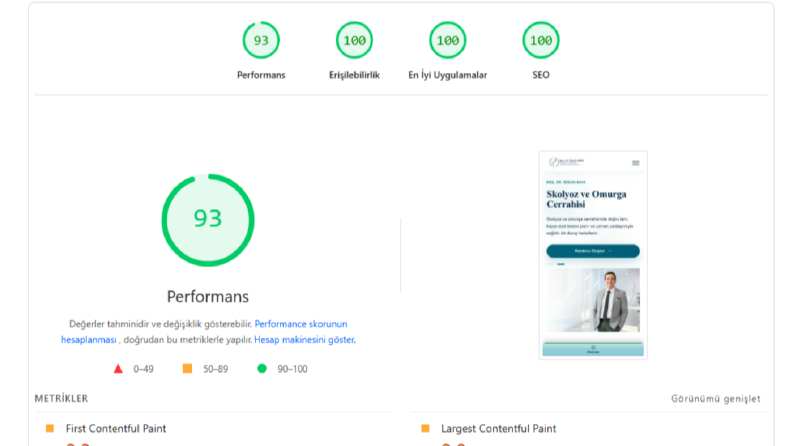This screenshot has width=793, height=446.
Task: Click the page screenshot thumbnail
Action: pyautogui.click(x=593, y=255)
